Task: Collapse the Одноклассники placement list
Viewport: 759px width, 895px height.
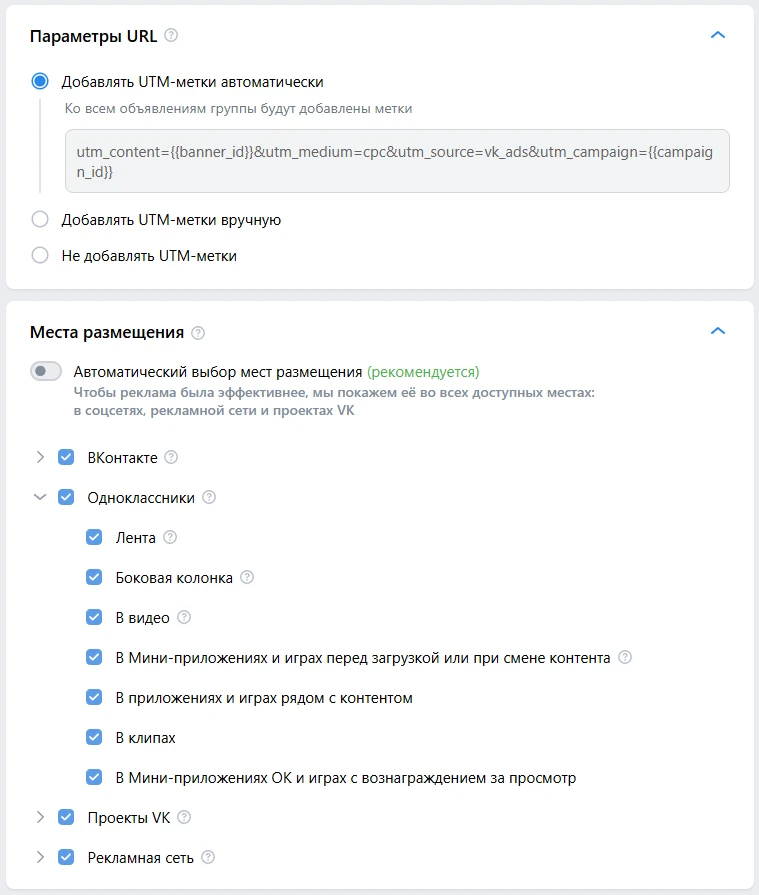Action: point(40,497)
